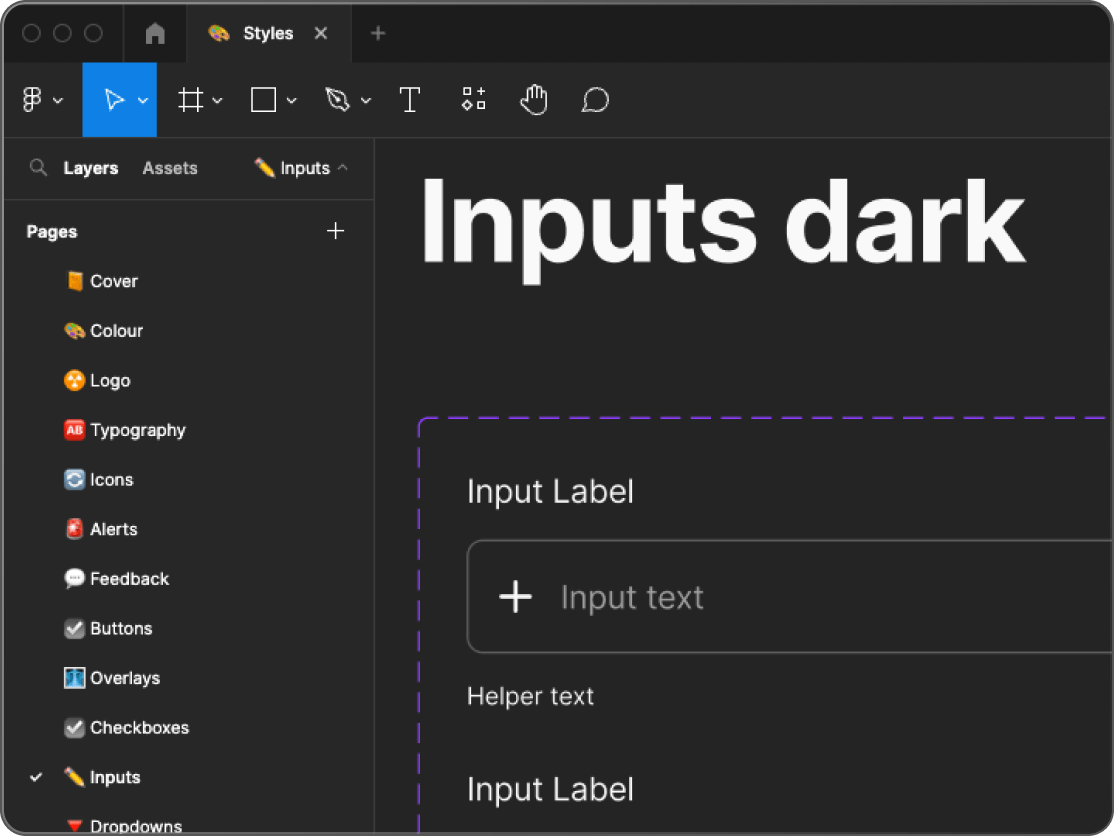Open the Resources components tool
The image size is (1114, 836).
pos(473,100)
